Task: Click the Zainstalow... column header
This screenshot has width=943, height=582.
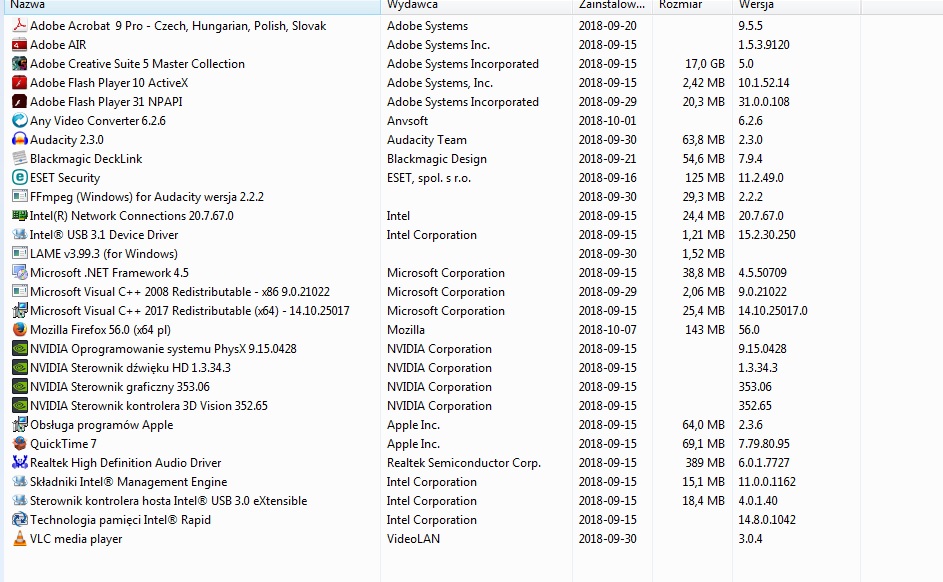Action: tap(612, 5)
